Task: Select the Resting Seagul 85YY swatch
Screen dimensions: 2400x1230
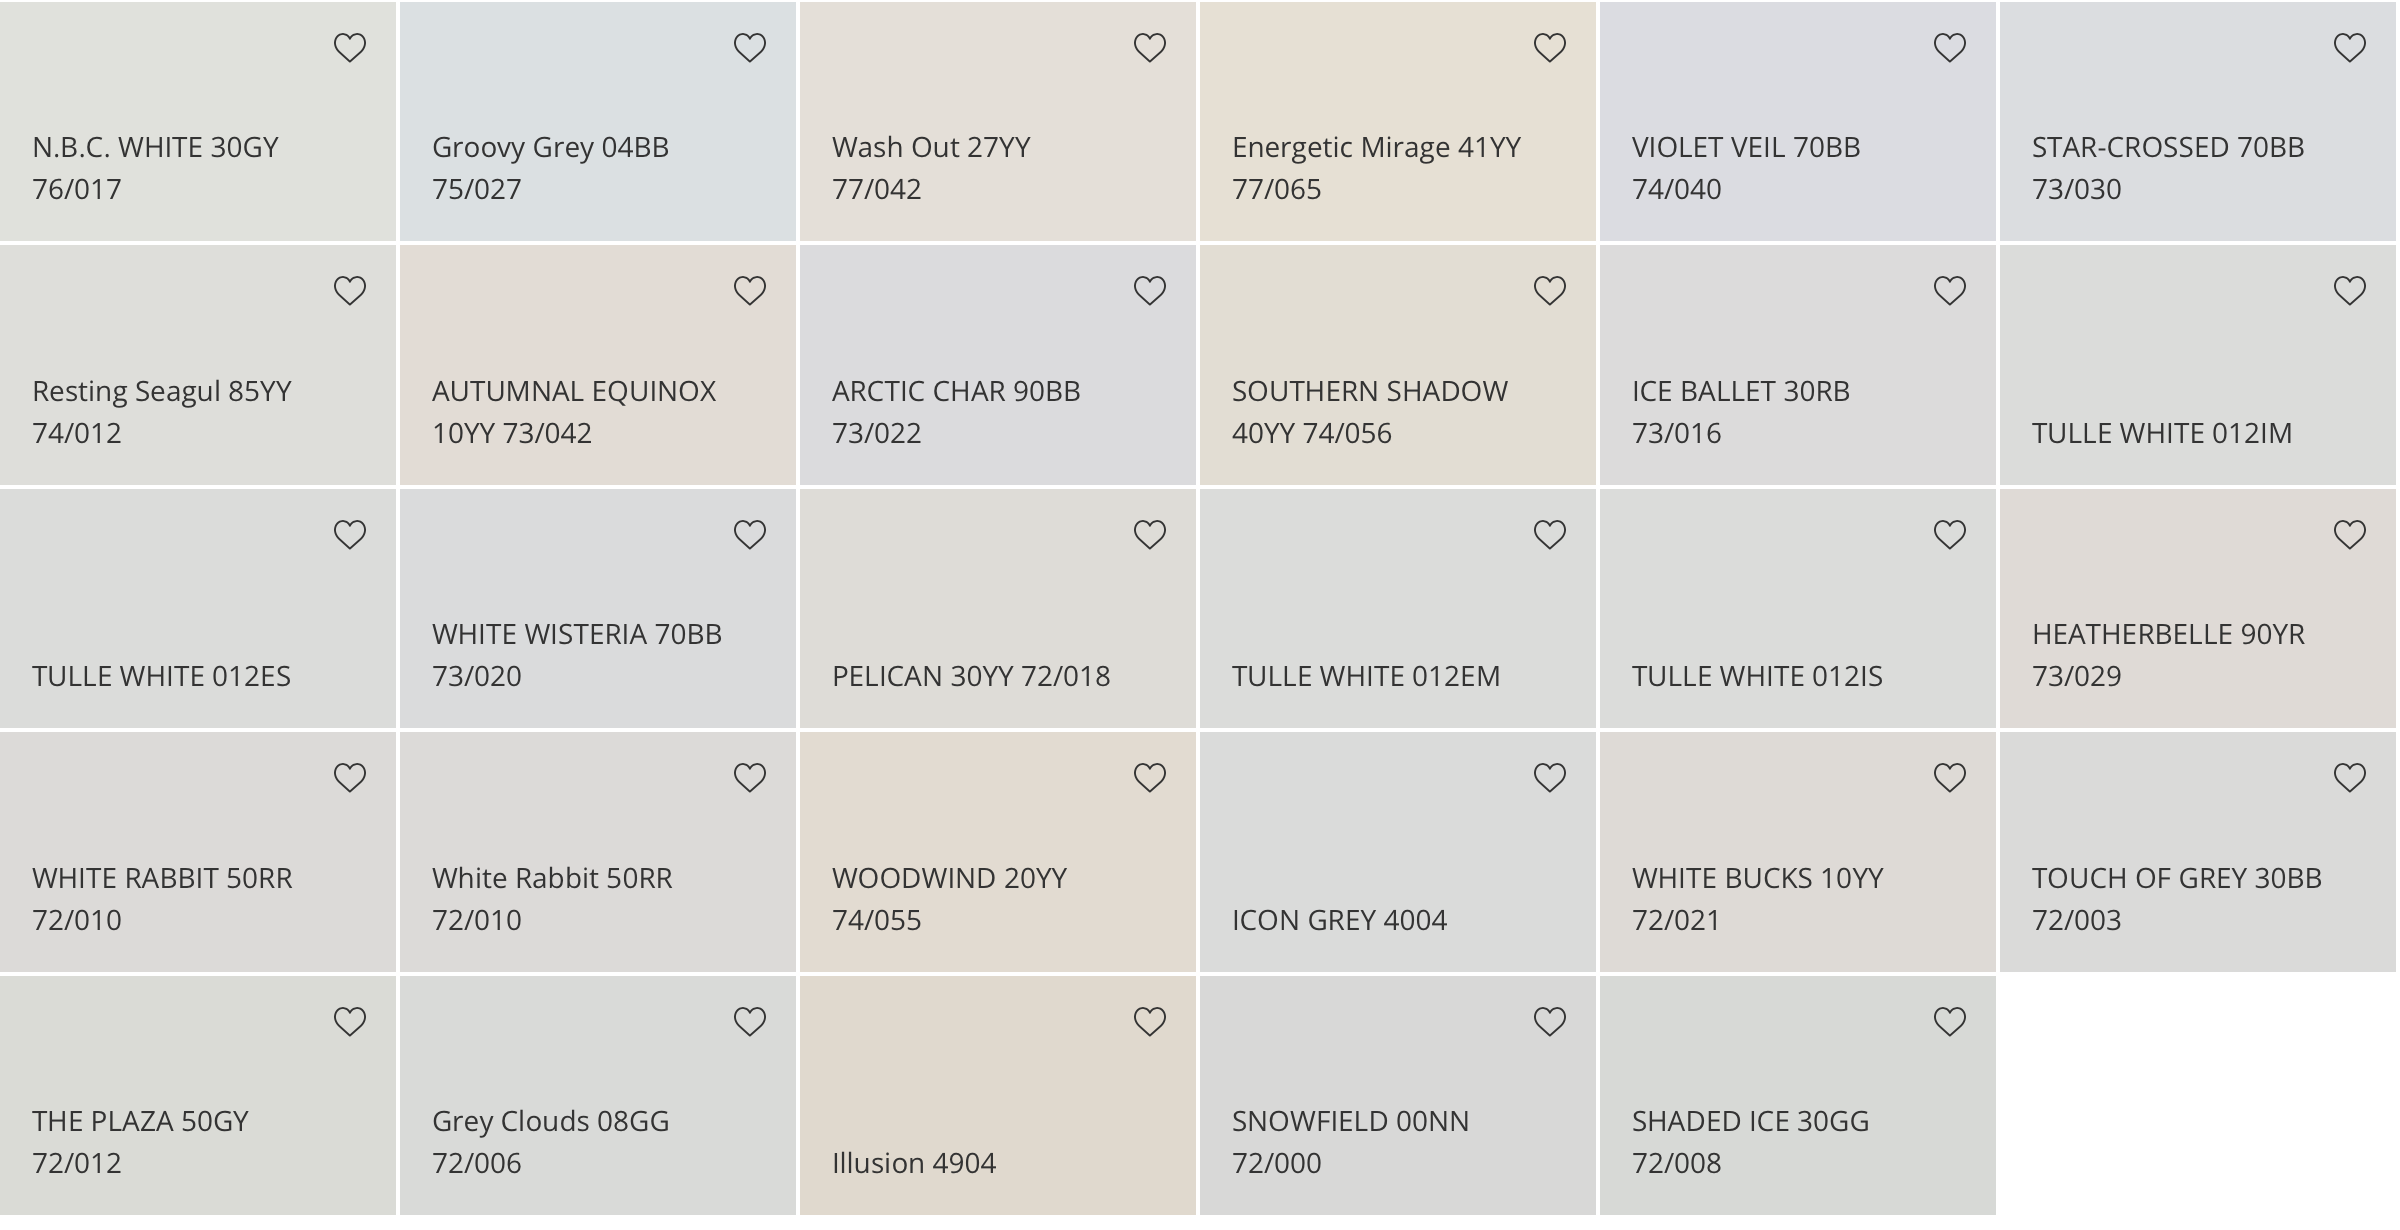Action: pos(198,366)
